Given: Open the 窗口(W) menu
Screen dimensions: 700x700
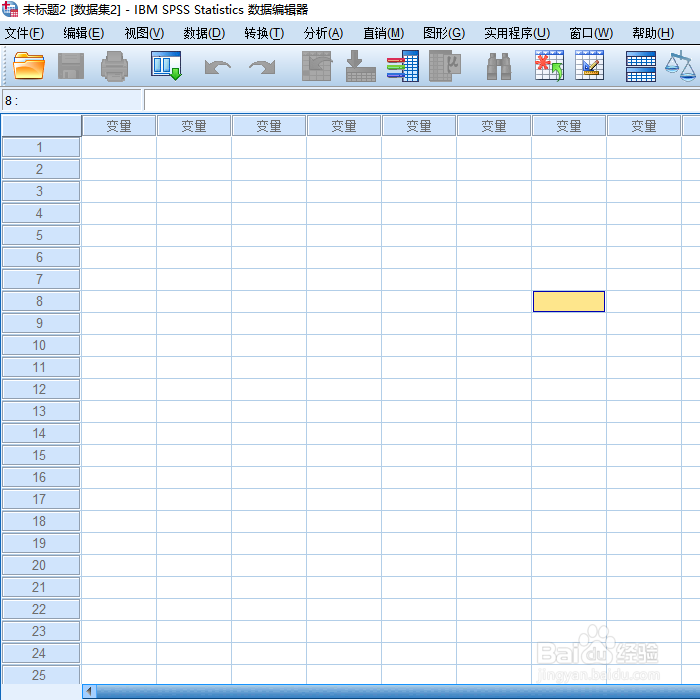Looking at the screenshot, I should pos(591,33).
